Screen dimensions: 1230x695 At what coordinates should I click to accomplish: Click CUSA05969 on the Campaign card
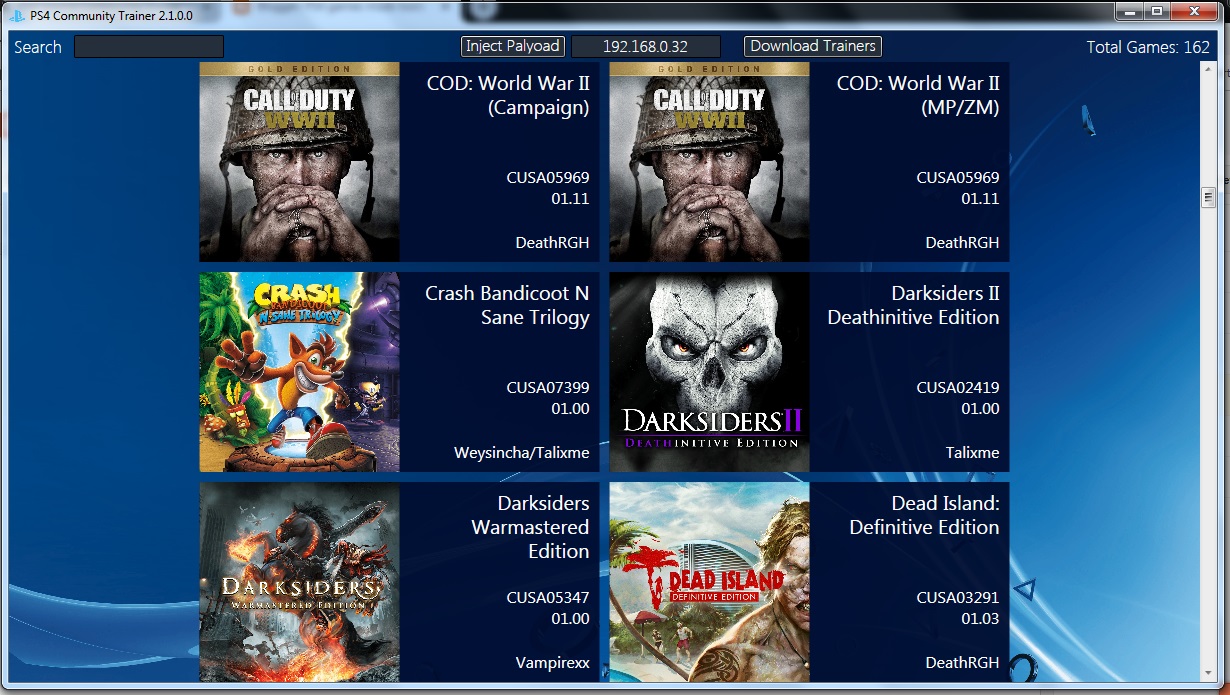(x=548, y=178)
